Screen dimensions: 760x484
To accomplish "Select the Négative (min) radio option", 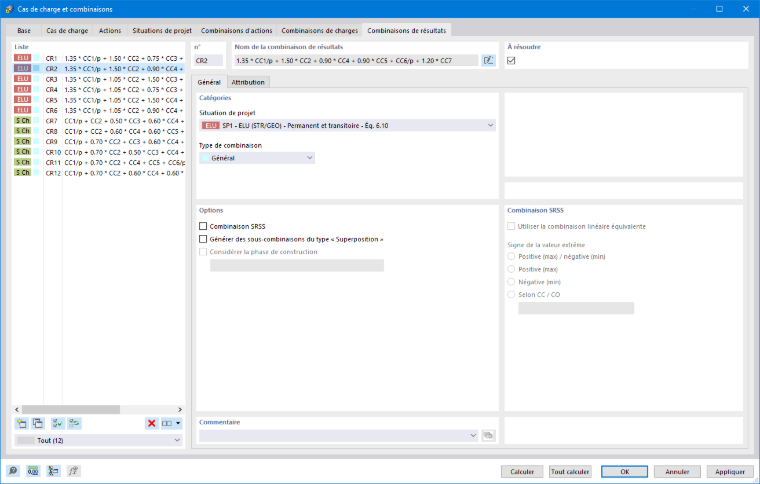I will [511, 281].
